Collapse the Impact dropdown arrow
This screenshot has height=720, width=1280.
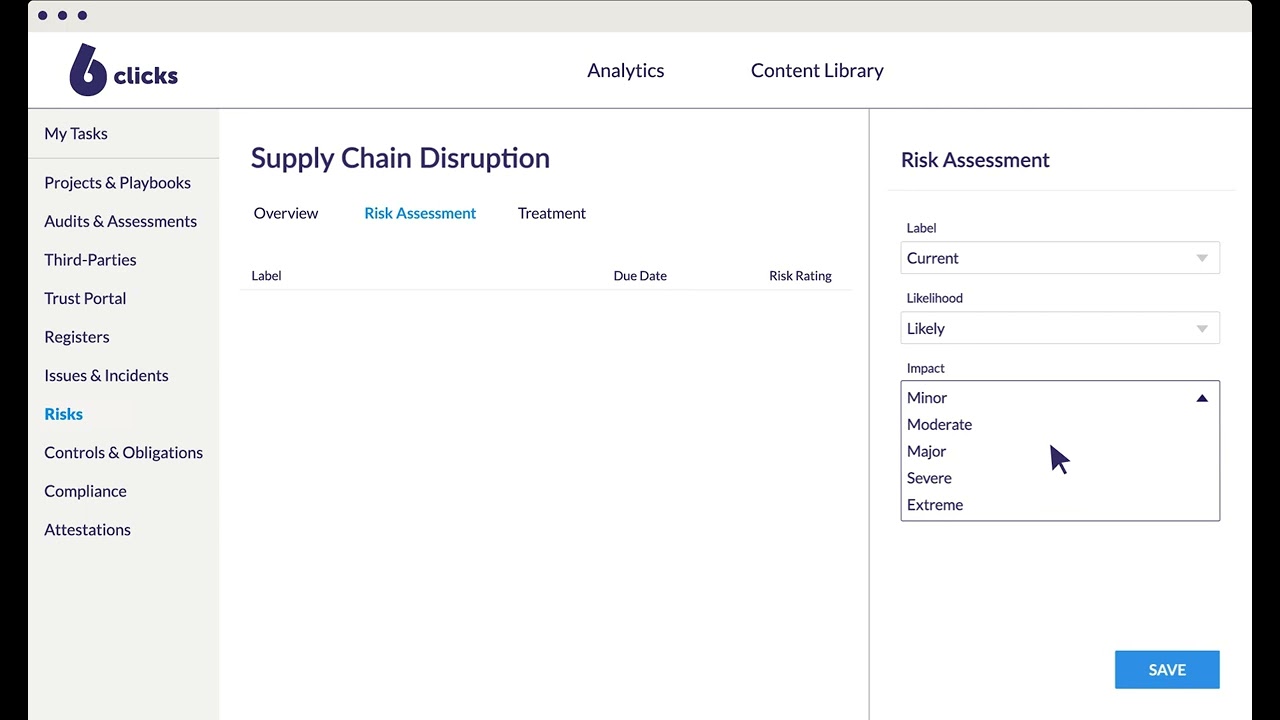1202,398
